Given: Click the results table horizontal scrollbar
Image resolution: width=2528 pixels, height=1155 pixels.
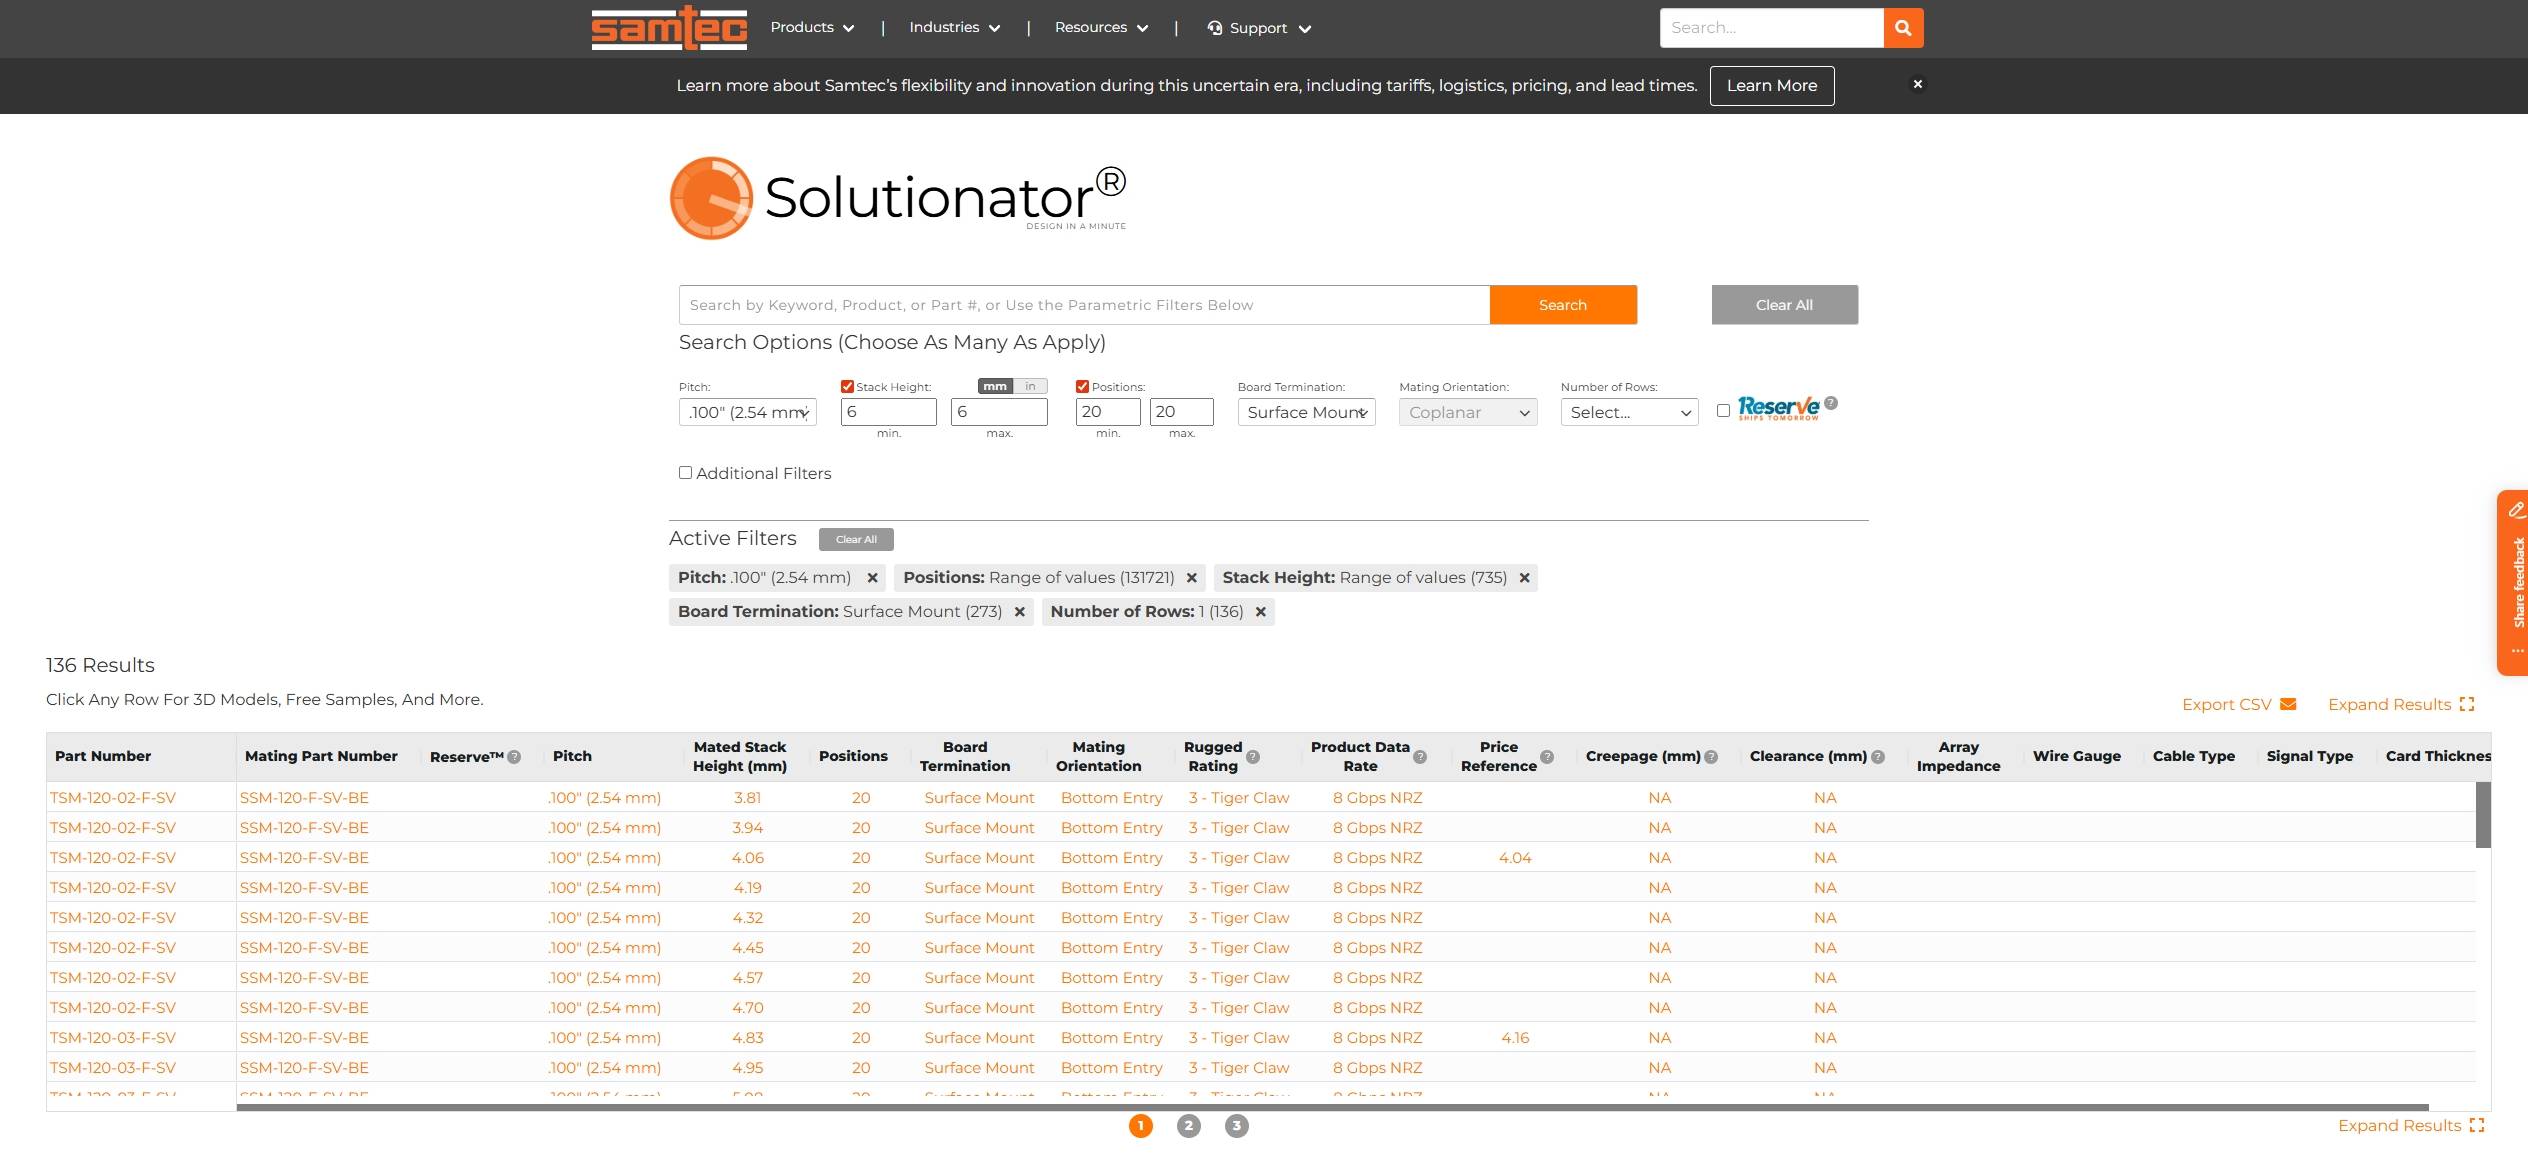Looking at the screenshot, I should (x=1332, y=1107).
